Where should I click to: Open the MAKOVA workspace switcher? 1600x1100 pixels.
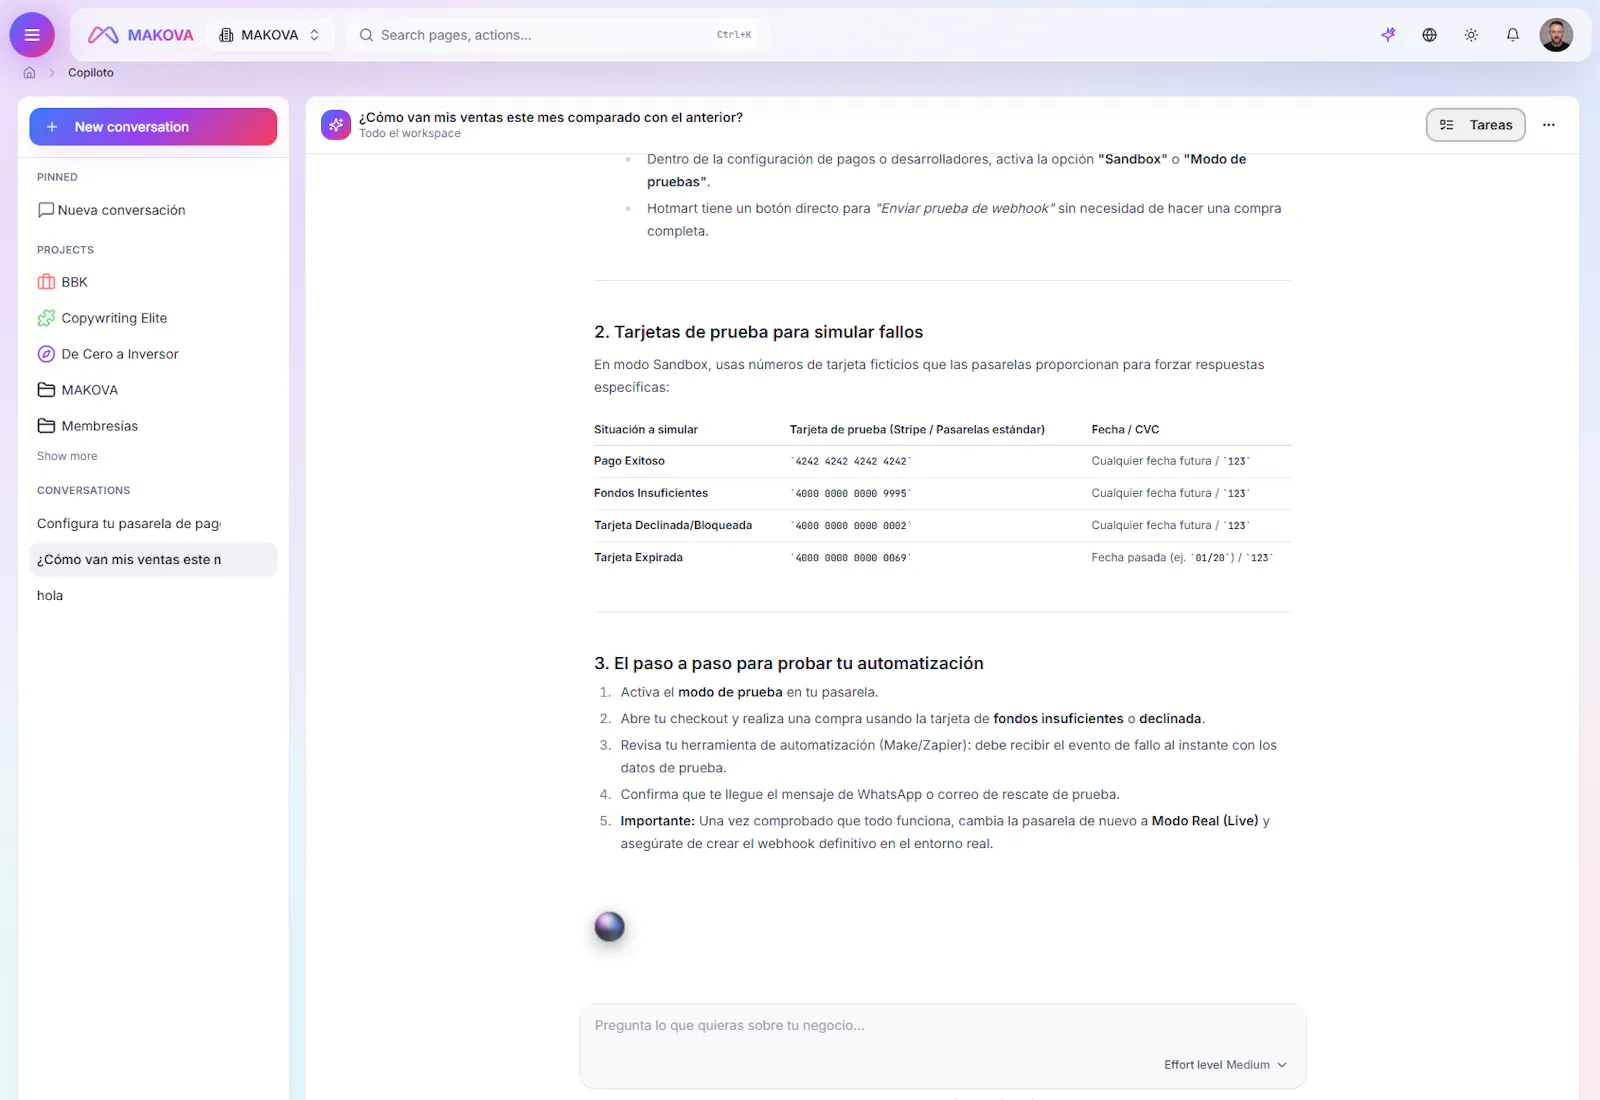tap(270, 35)
